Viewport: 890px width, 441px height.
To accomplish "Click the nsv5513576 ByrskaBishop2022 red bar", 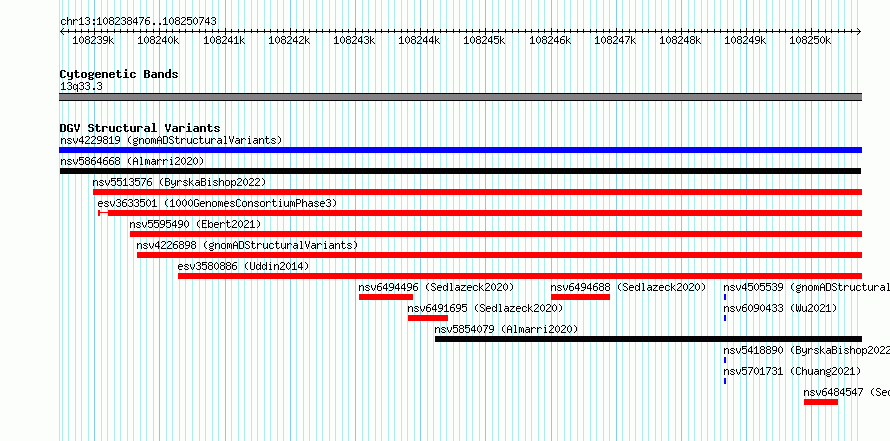I will tap(477, 192).
